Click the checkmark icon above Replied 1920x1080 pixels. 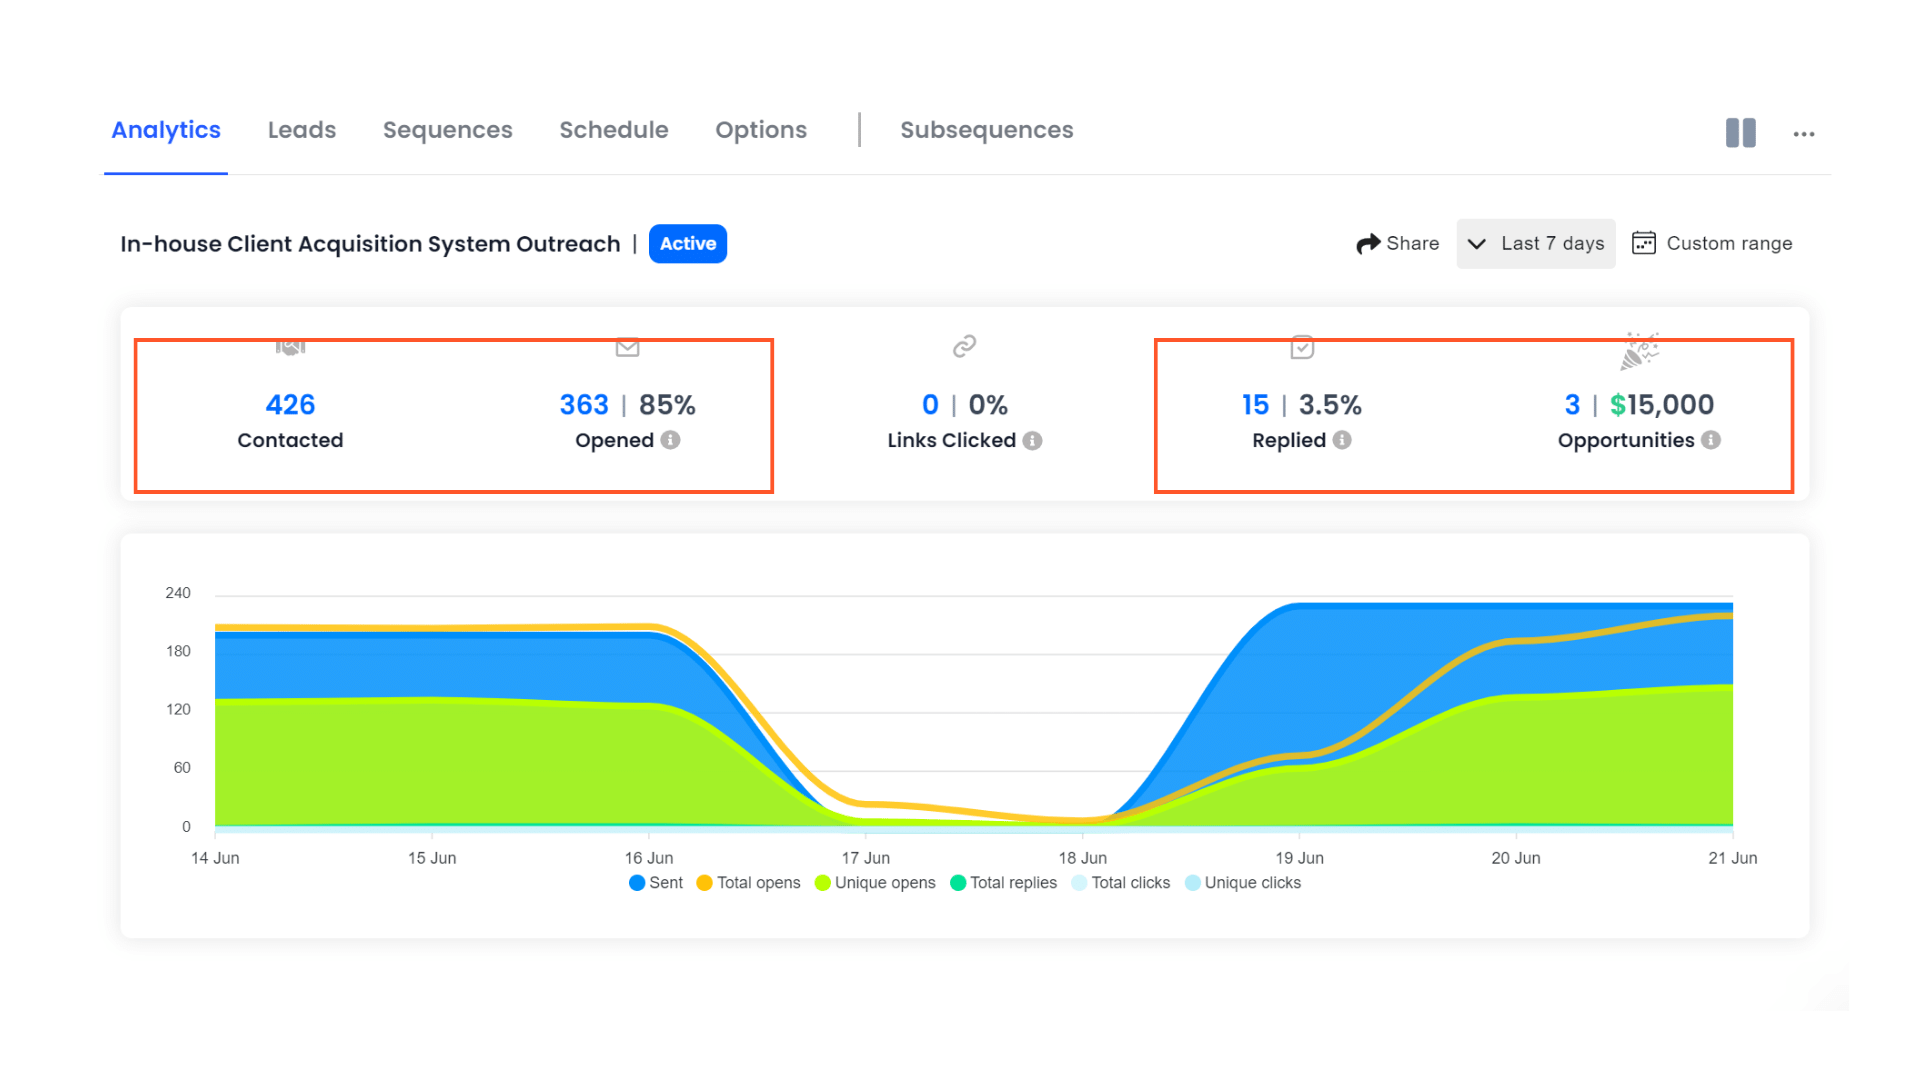click(x=1302, y=347)
